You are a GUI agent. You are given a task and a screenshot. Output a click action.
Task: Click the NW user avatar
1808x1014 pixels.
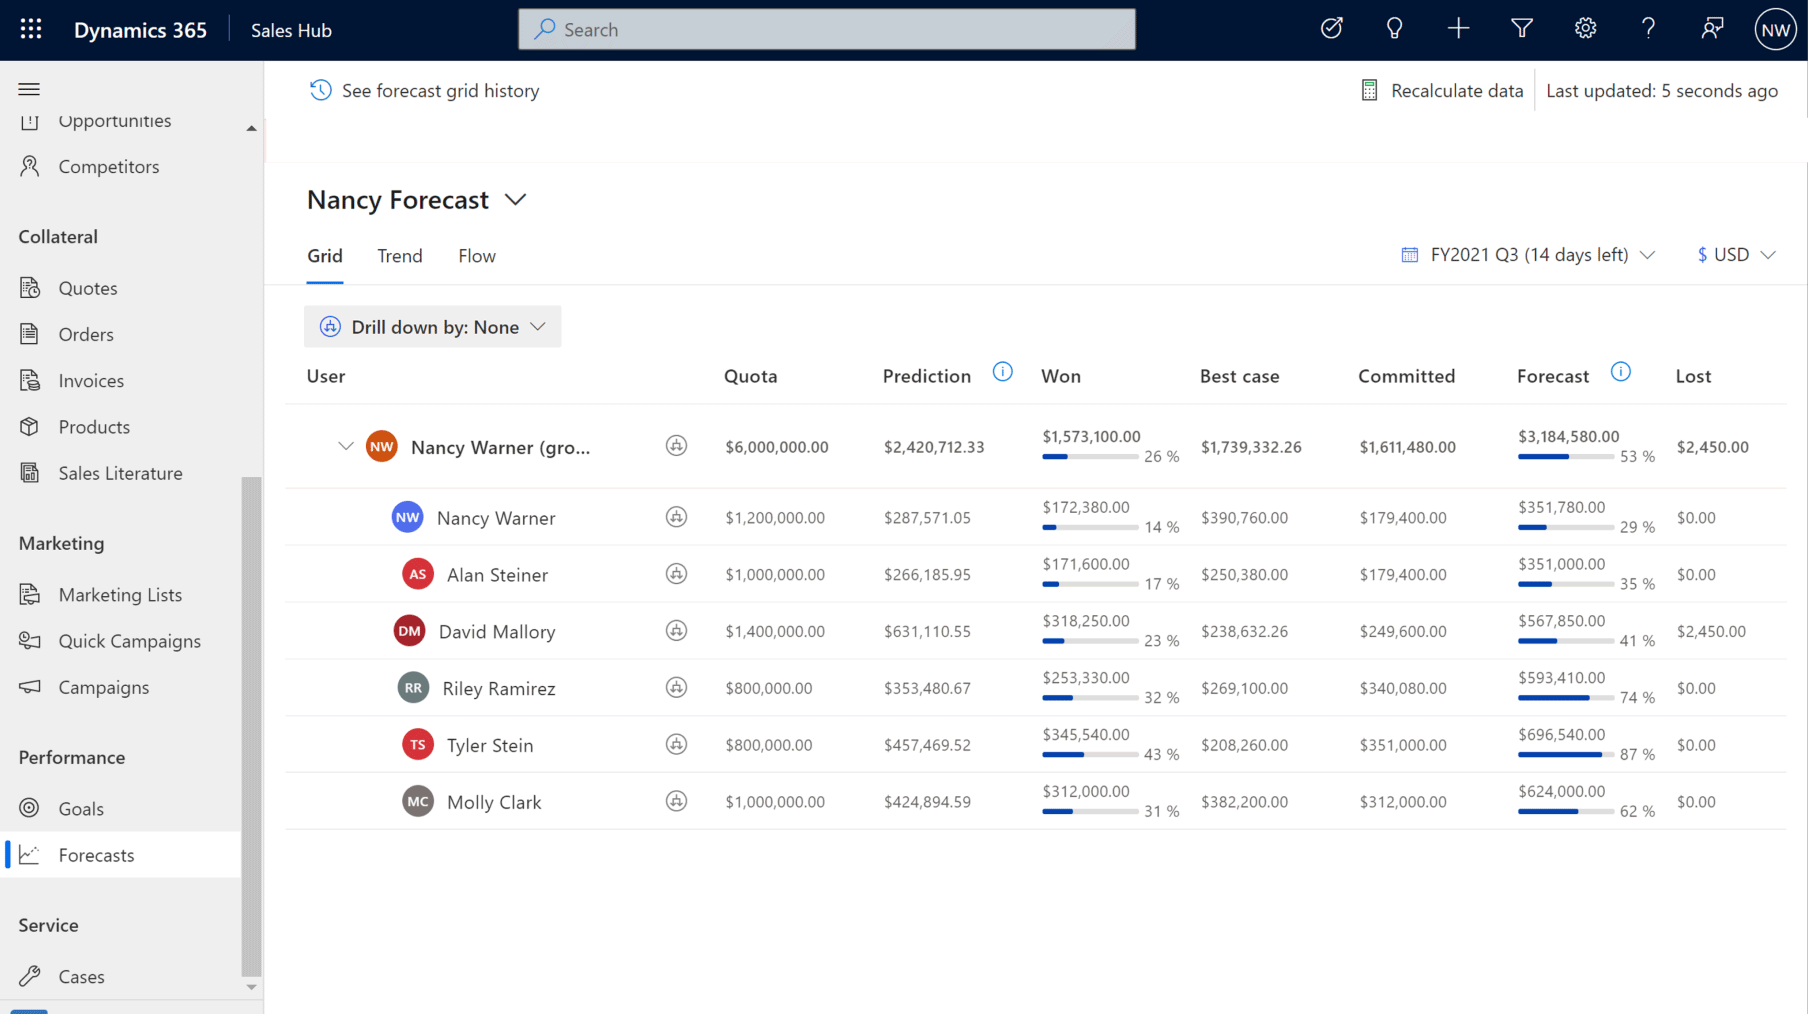point(1775,29)
